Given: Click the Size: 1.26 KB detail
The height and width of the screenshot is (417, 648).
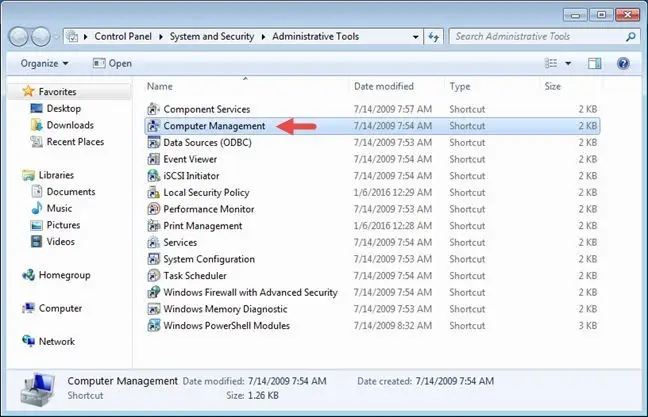Looking at the screenshot, I should point(252,396).
